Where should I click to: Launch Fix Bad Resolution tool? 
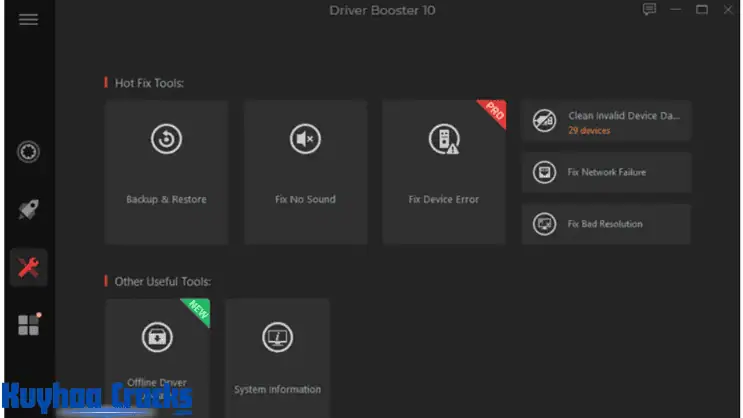click(606, 224)
